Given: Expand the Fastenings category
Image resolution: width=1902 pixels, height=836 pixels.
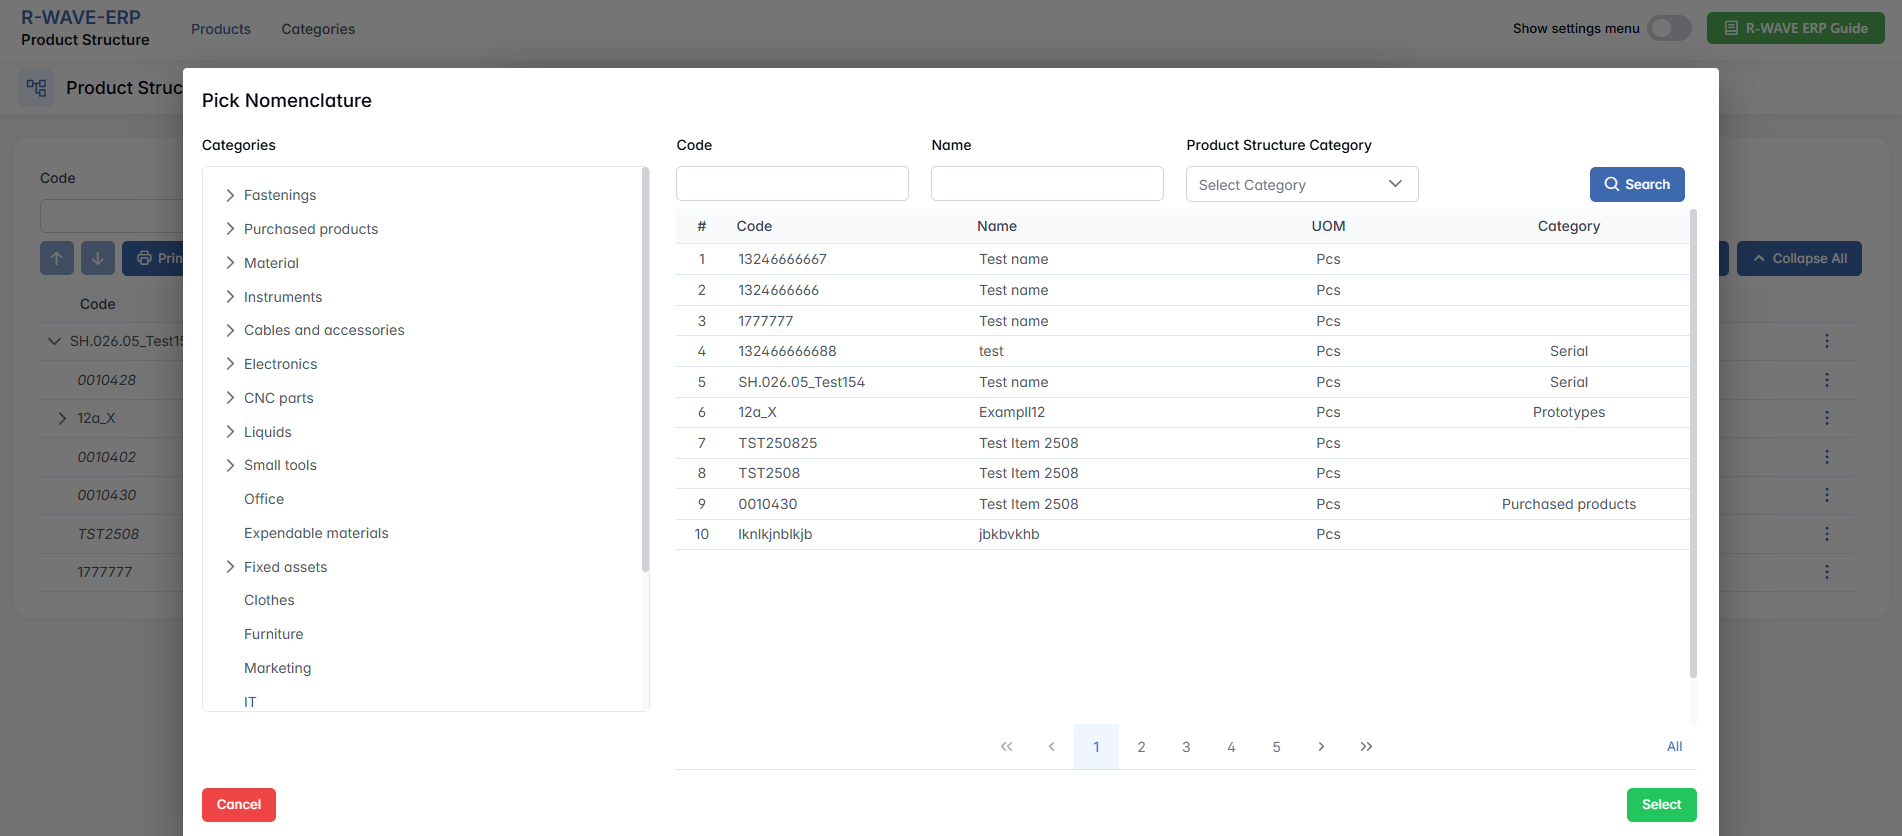Looking at the screenshot, I should tap(230, 195).
